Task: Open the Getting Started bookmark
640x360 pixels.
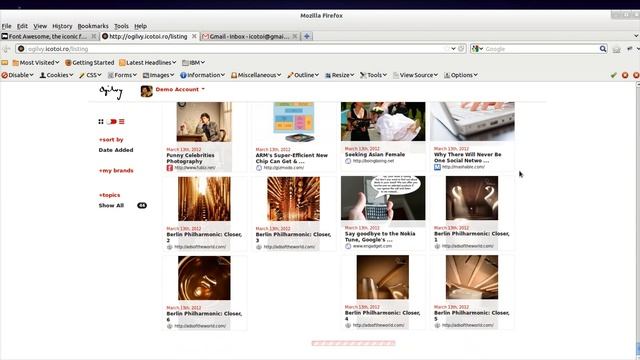Action: click(x=89, y=62)
